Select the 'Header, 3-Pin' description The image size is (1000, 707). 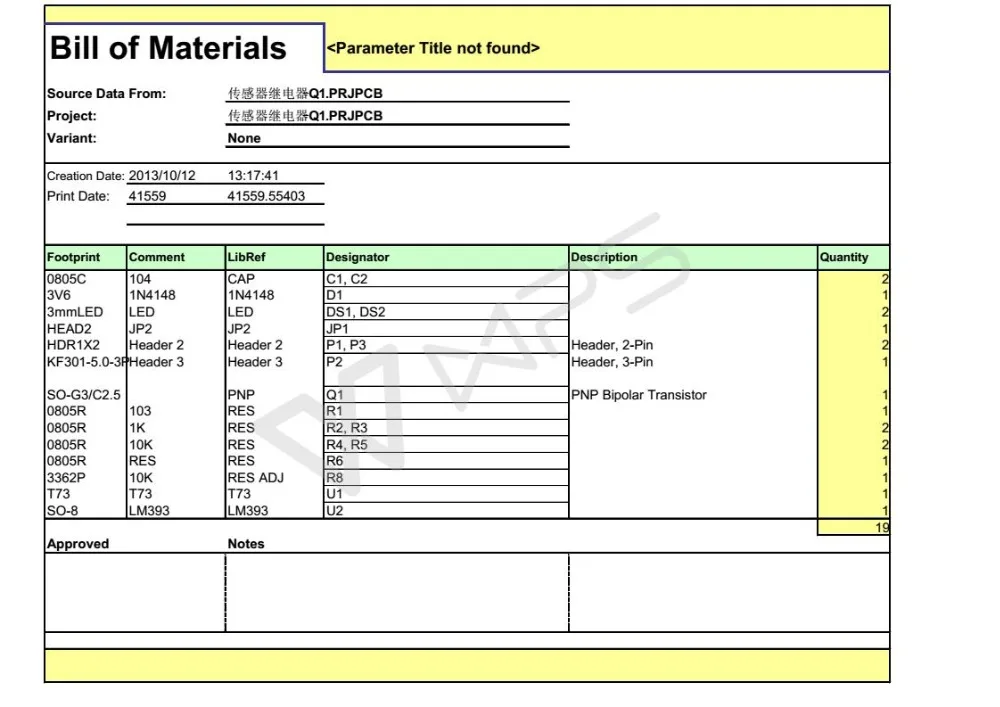[x=612, y=362]
